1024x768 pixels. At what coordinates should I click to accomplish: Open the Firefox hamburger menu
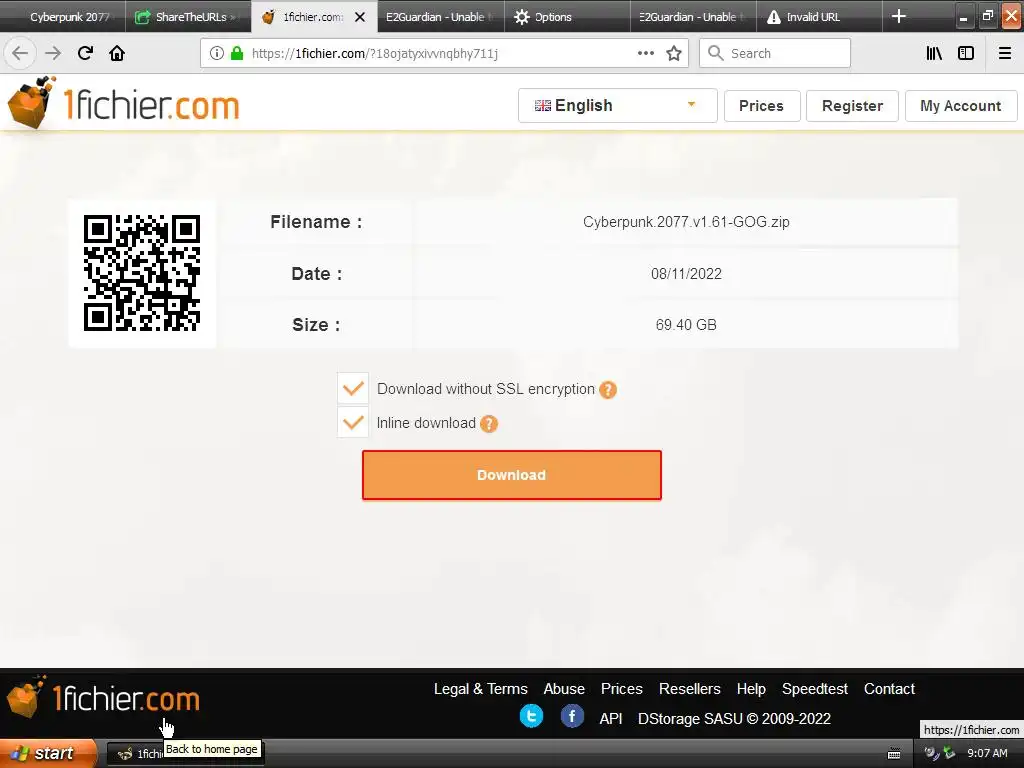pyautogui.click(x=1005, y=53)
